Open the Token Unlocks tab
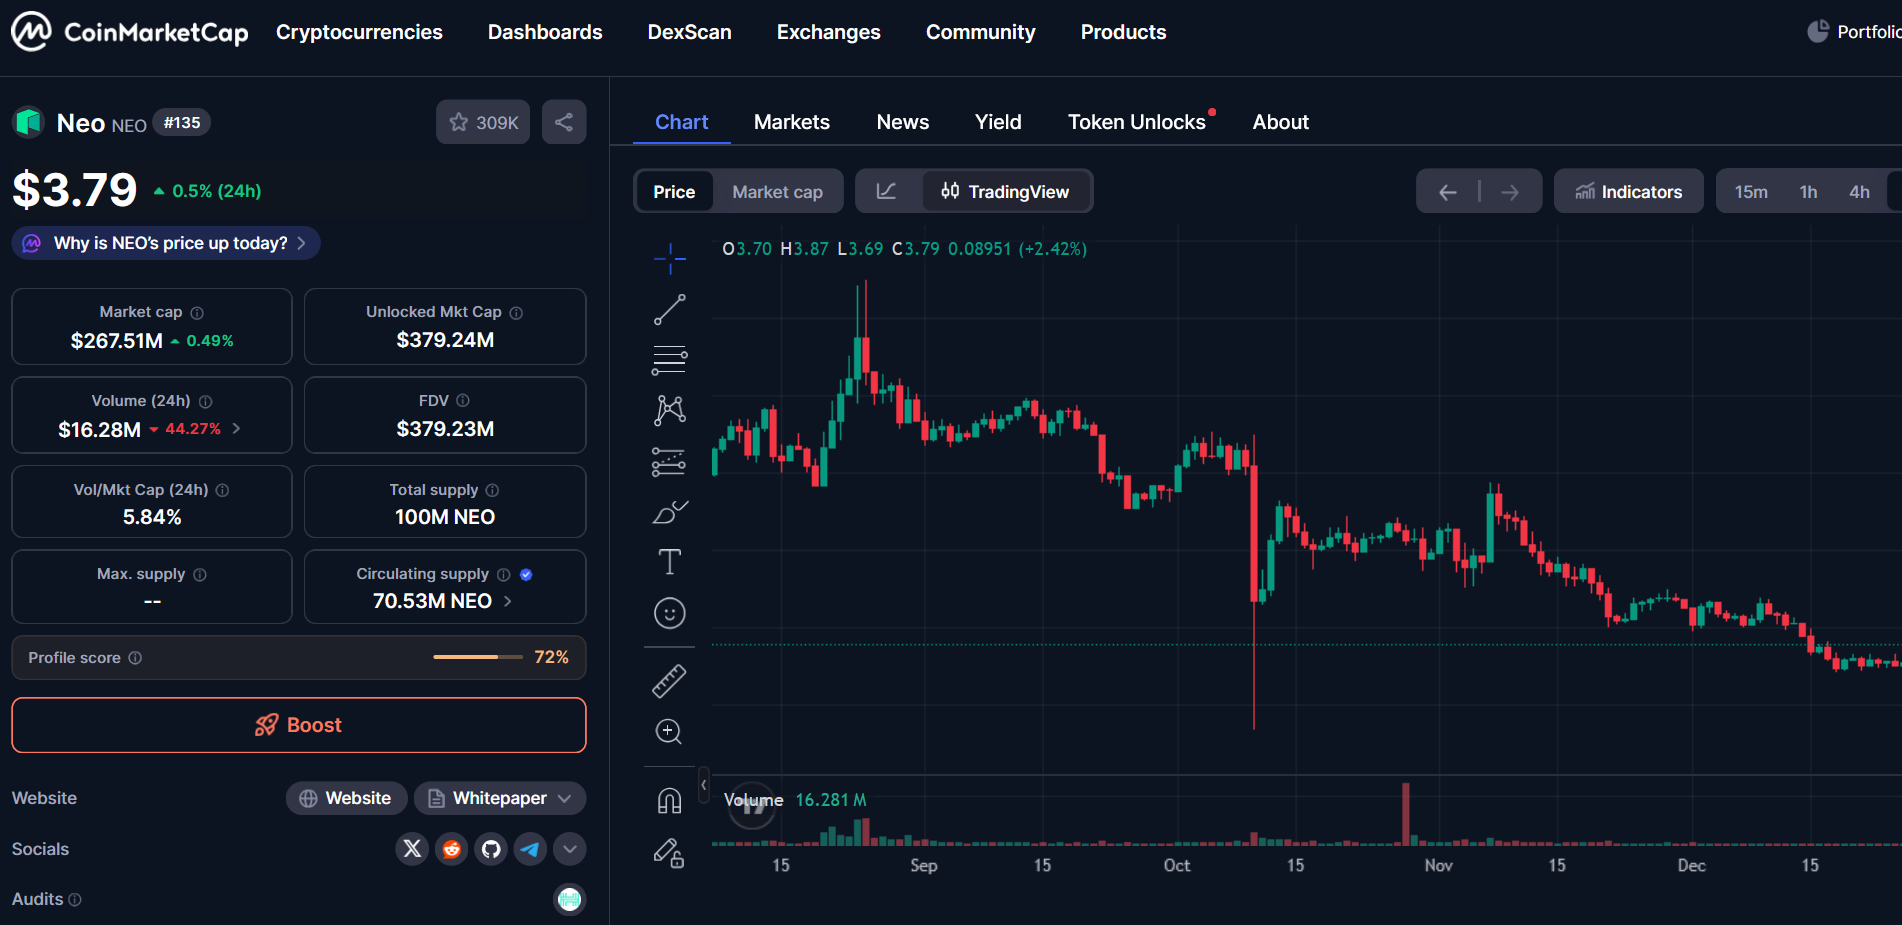This screenshot has height=925, width=1902. tap(1137, 122)
